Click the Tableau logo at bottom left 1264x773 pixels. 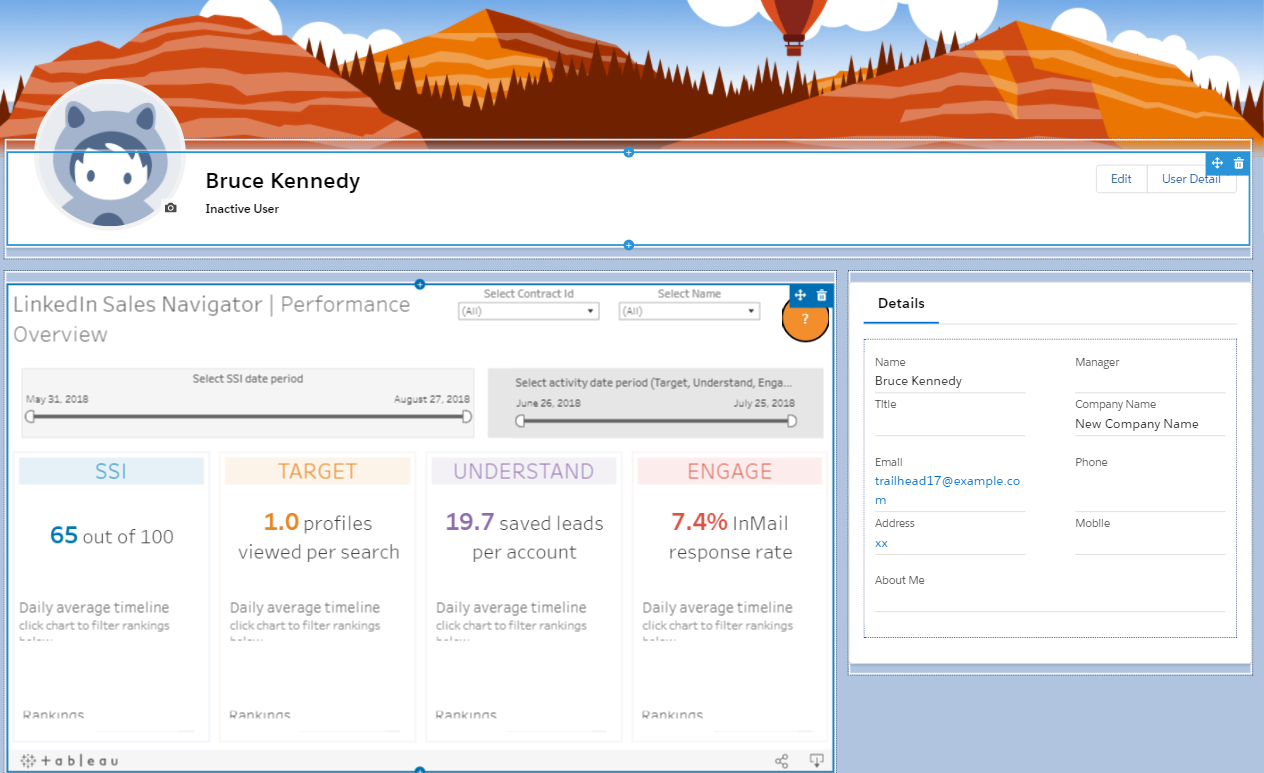tap(60, 759)
